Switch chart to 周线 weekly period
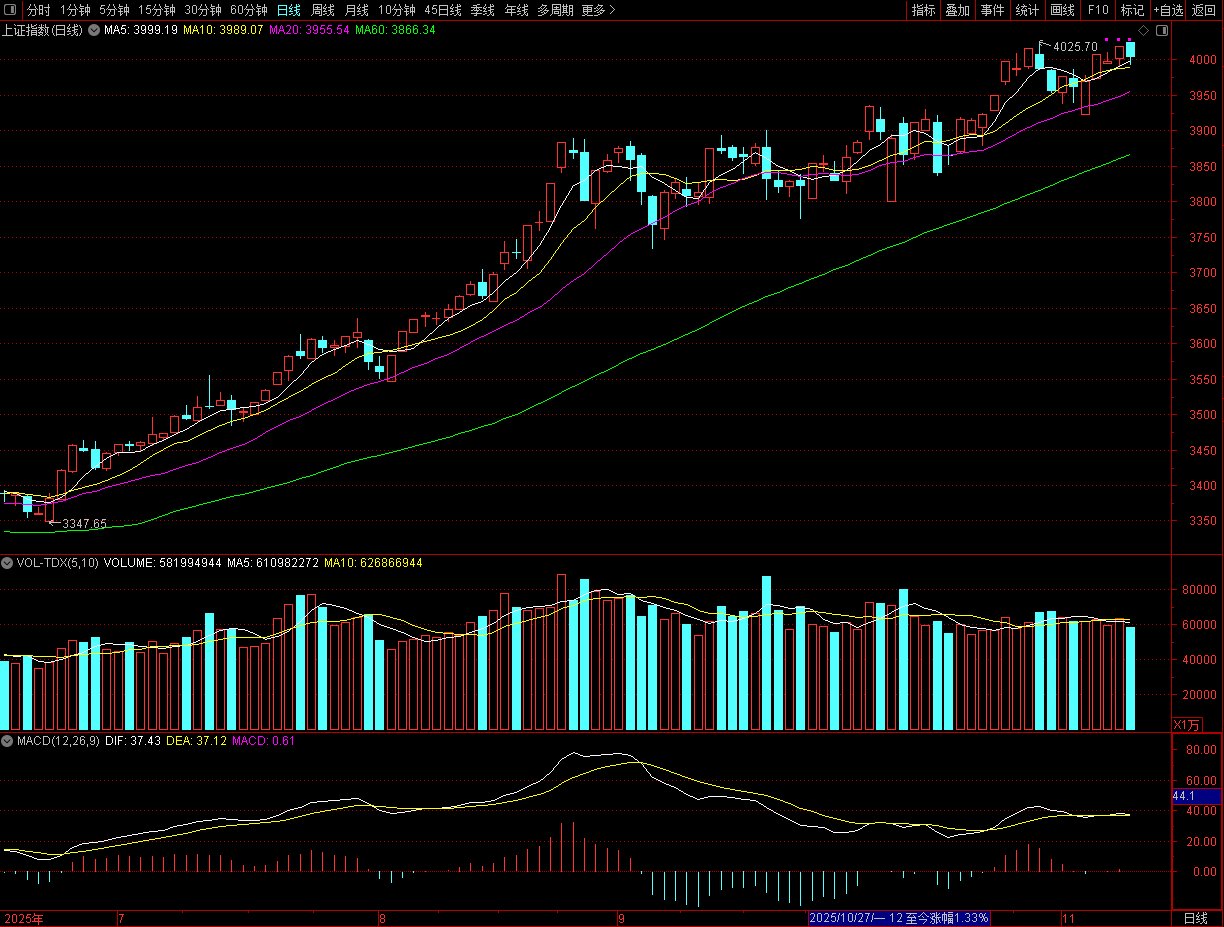1224x927 pixels. point(322,10)
